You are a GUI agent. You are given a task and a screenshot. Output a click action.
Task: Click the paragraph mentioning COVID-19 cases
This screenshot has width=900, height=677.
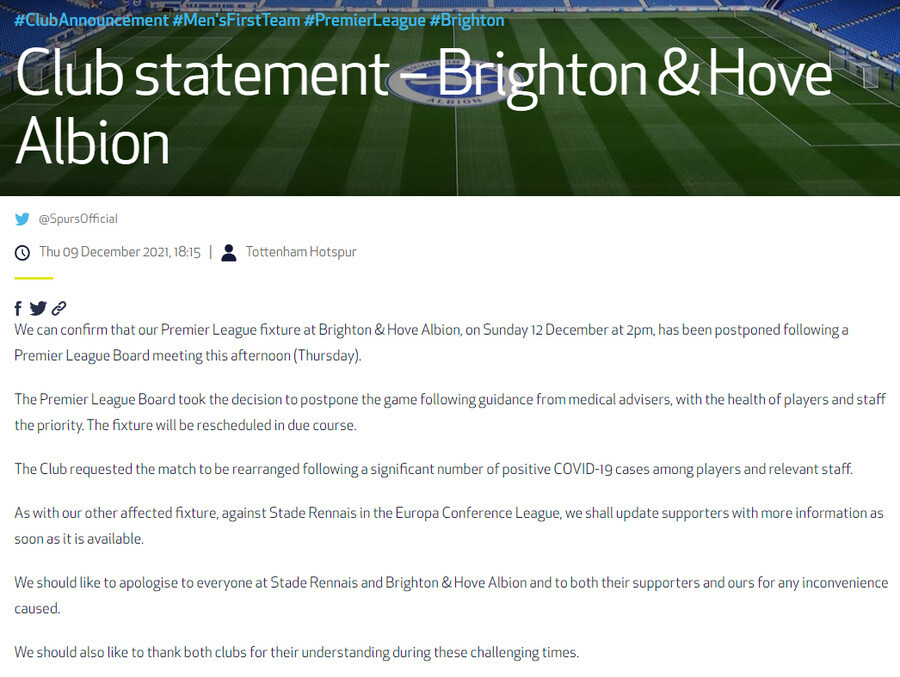coord(433,469)
